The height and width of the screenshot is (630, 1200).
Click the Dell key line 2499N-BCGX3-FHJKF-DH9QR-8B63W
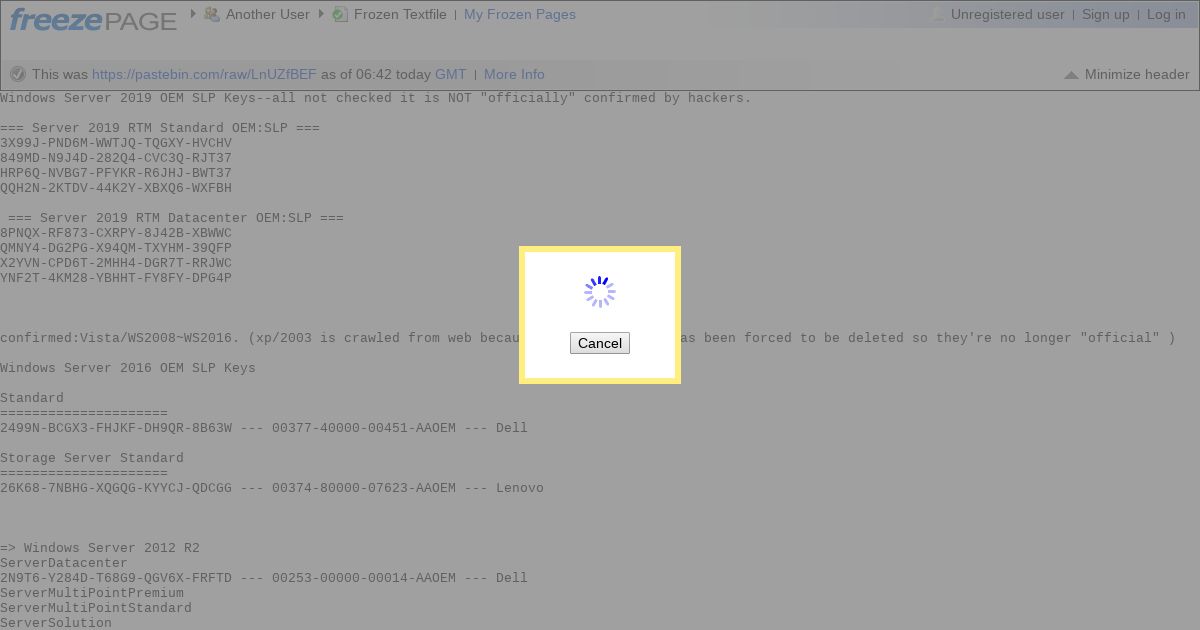(264, 428)
